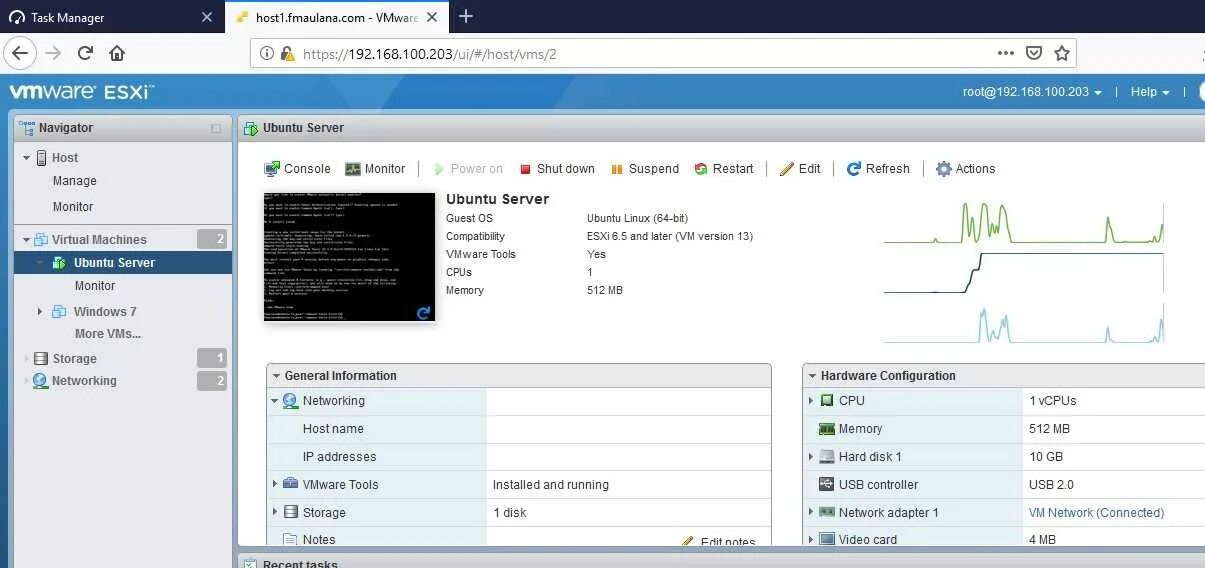
Task: Reload the browser page
Action: pos(85,54)
